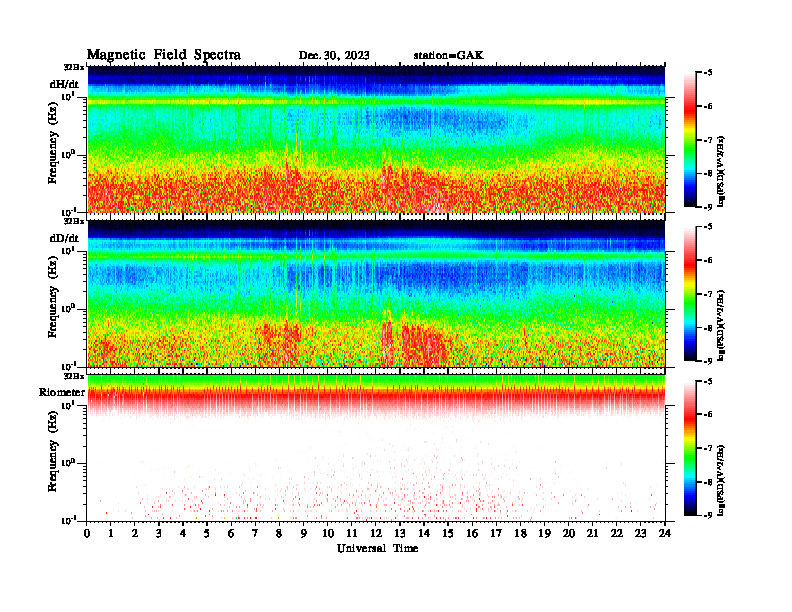Viewport: 792px width, 612px height.
Task: Click the hour '24' tick label on the time axis
Action: tap(665, 534)
